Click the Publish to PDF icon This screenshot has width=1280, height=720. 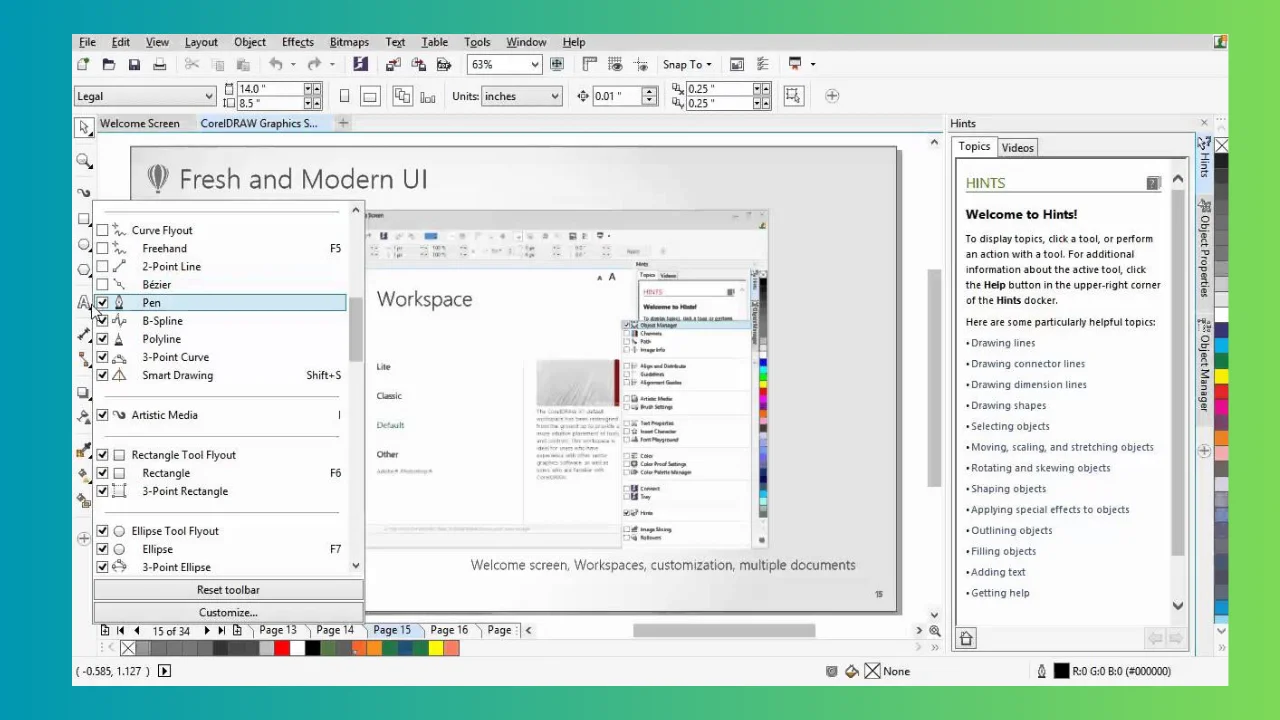pyautogui.click(x=443, y=64)
